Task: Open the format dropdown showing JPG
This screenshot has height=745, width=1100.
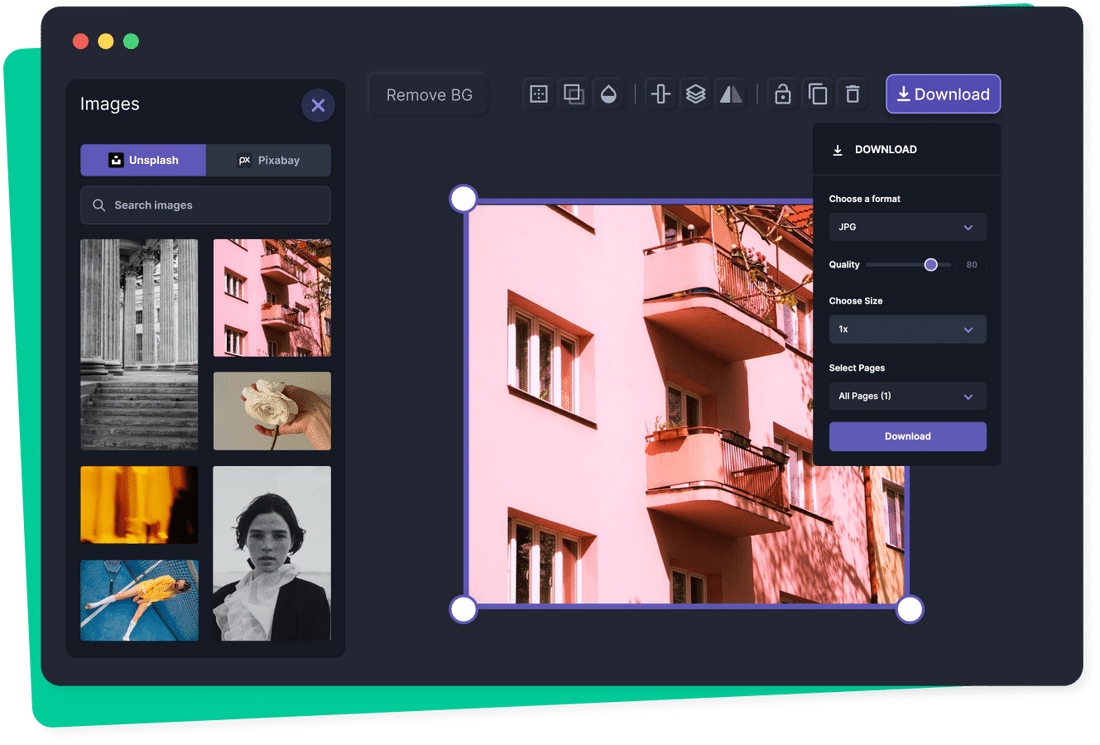Action: coord(906,227)
